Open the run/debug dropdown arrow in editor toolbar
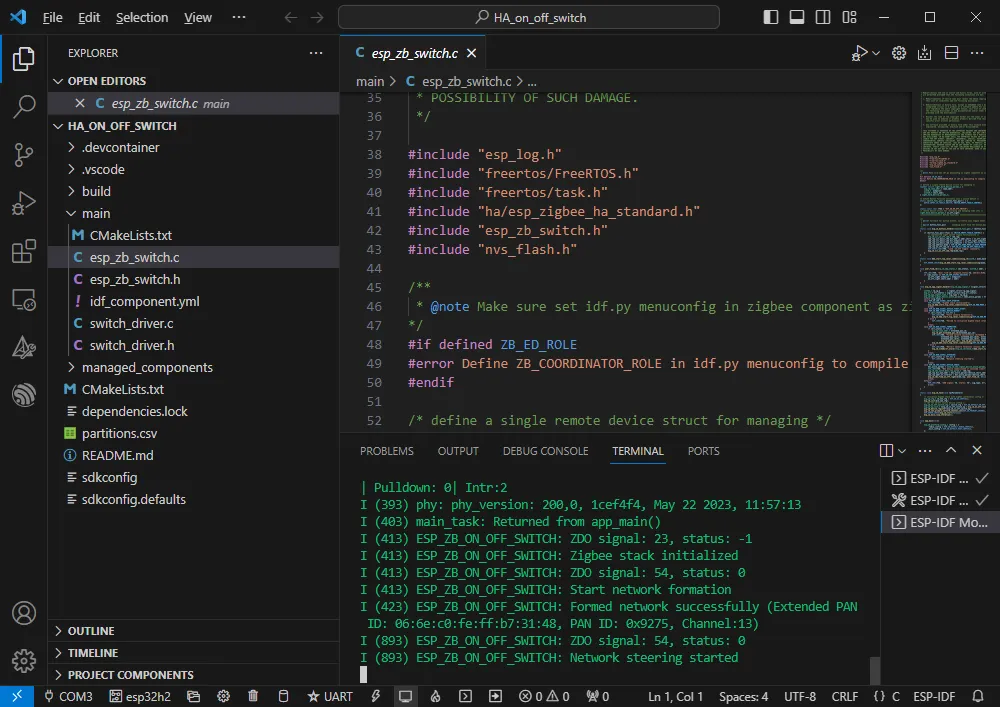Image resolution: width=1000 pixels, height=707 pixels. [877, 53]
